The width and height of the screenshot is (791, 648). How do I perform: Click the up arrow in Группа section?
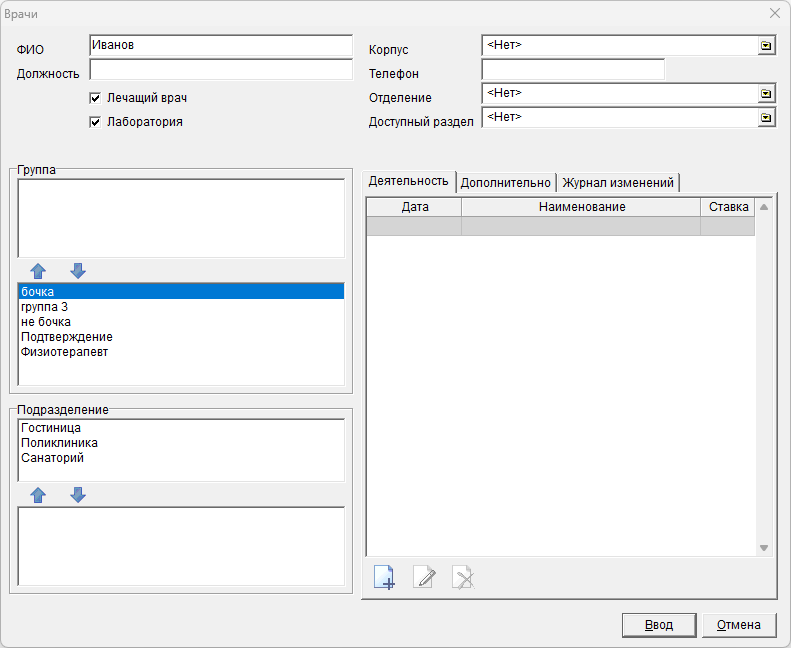click(38, 271)
